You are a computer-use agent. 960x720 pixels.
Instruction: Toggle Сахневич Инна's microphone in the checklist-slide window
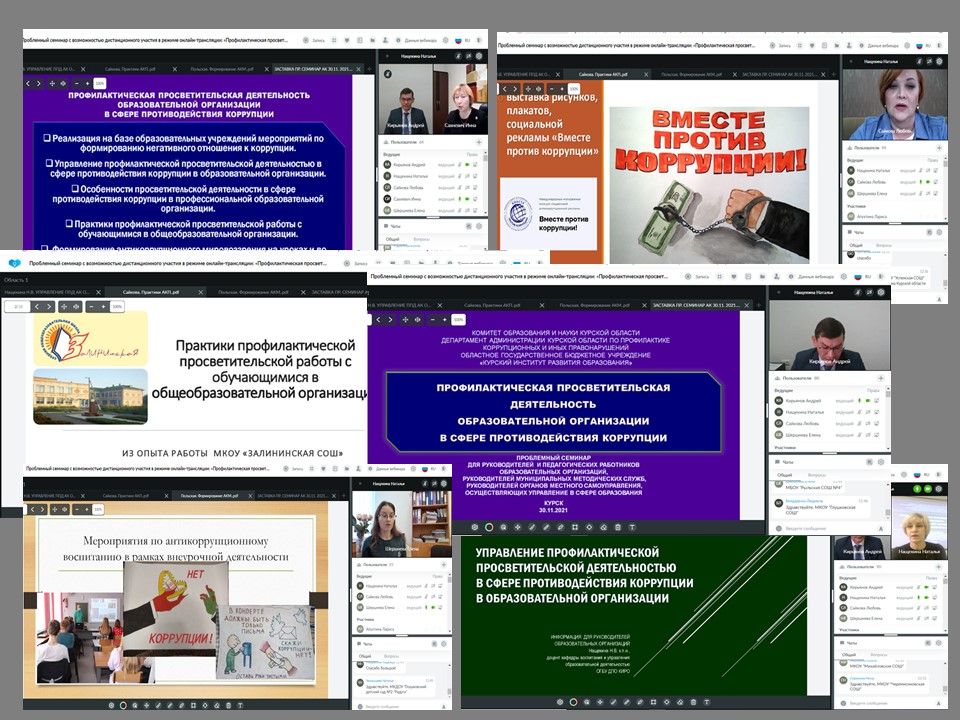(459, 199)
